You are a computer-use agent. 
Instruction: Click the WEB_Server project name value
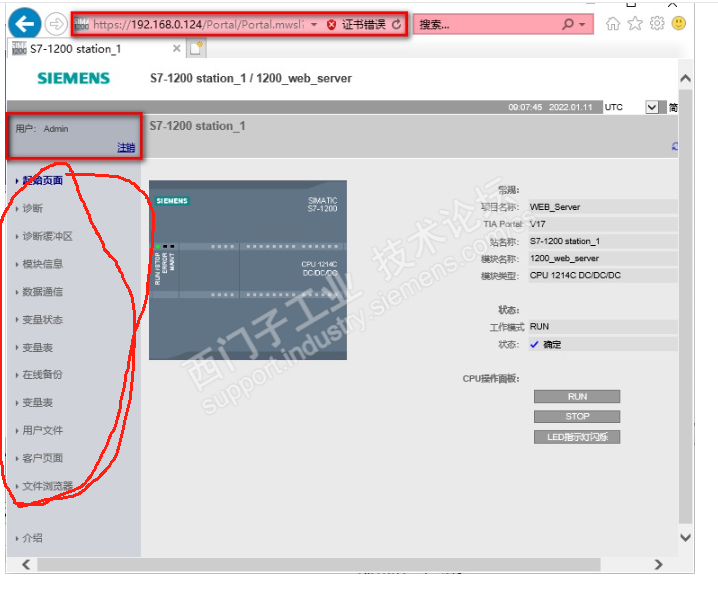pos(555,207)
